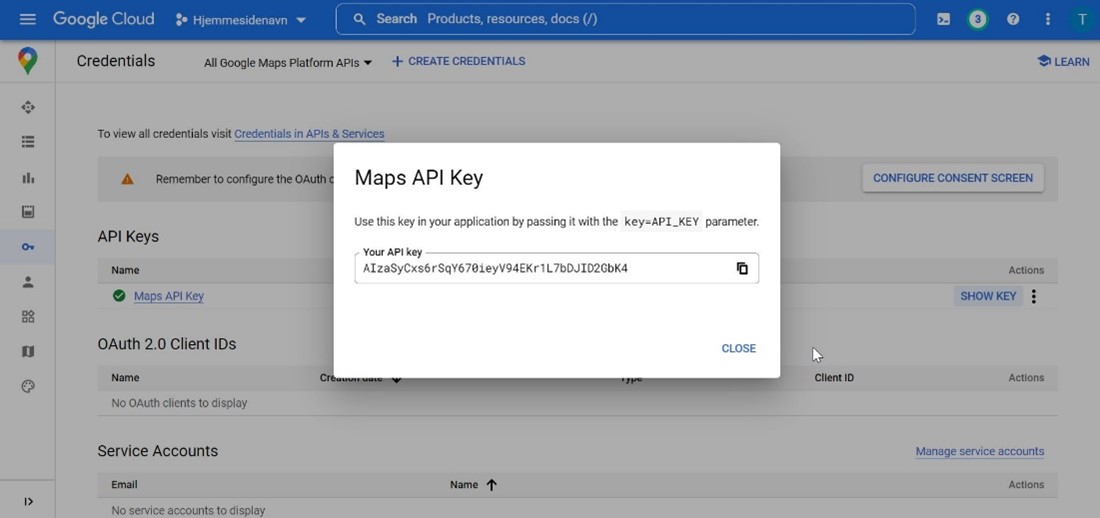Click the Client ID column header
Screen dimensions: 1100x518
[x=834, y=378]
